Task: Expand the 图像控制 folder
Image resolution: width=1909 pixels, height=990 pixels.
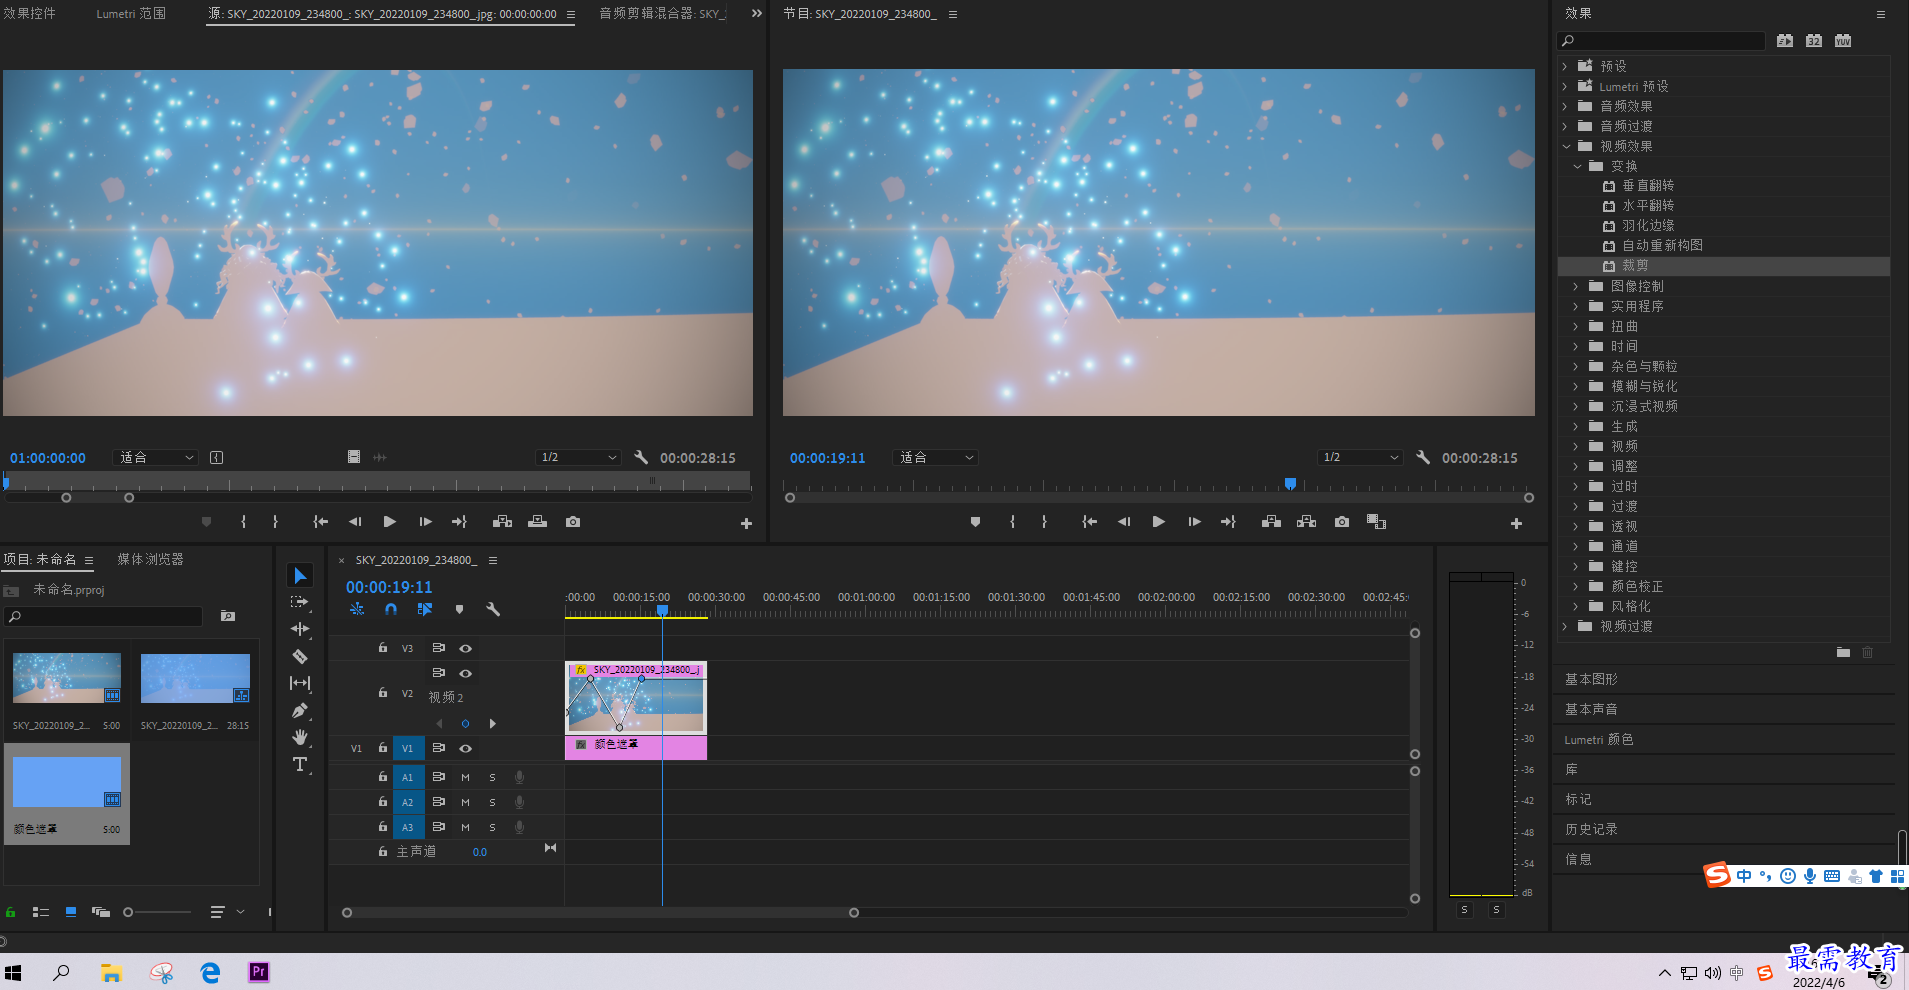Action: pos(1576,286)
